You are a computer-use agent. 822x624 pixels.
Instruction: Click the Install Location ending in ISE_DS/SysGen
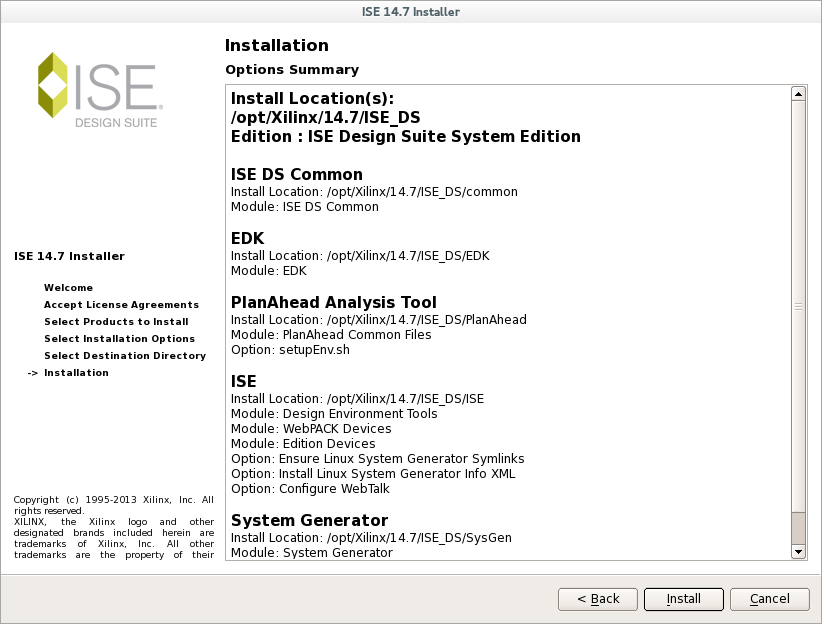tap(371, 538)
